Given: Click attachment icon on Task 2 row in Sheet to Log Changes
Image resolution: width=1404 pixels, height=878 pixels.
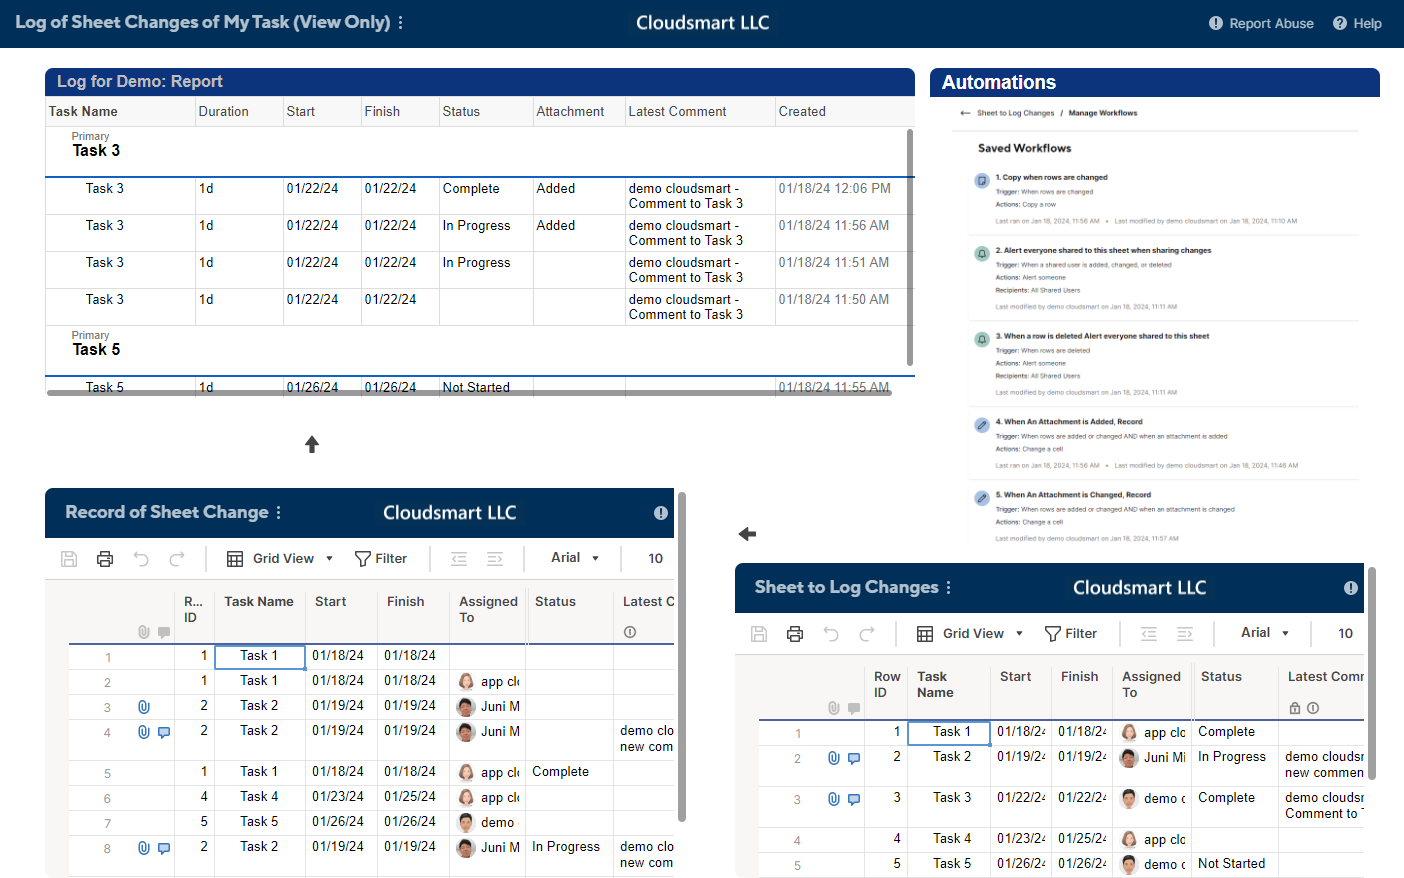Looking at the screenshot, I should click(x=834, y=758).
